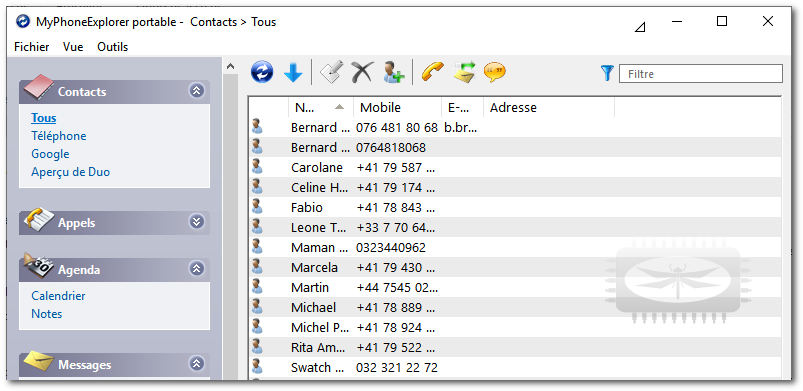This screenshot has width=803, height=391.
Task: Select the Marcela contact row
Action: [x=515, y=267]
